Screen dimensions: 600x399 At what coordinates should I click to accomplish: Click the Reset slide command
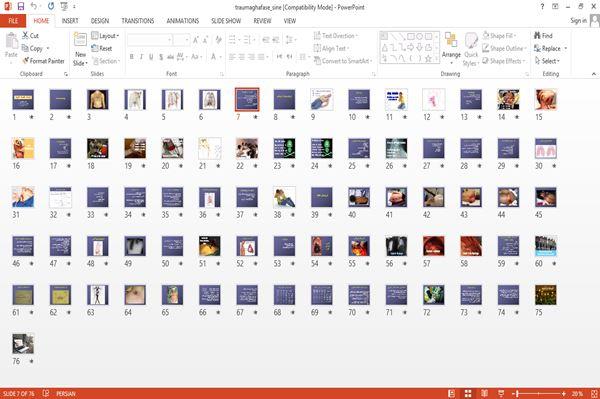click(102, 48)
